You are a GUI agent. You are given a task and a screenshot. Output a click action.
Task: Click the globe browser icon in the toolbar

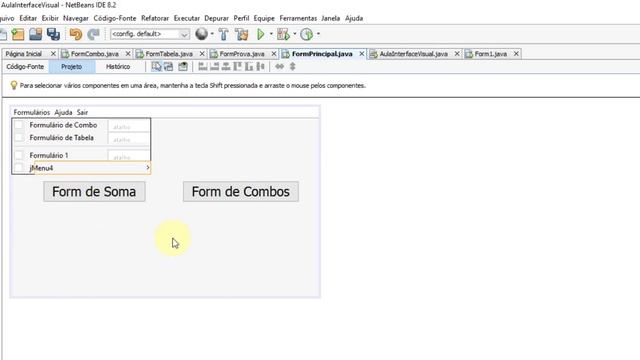point(201,34)
